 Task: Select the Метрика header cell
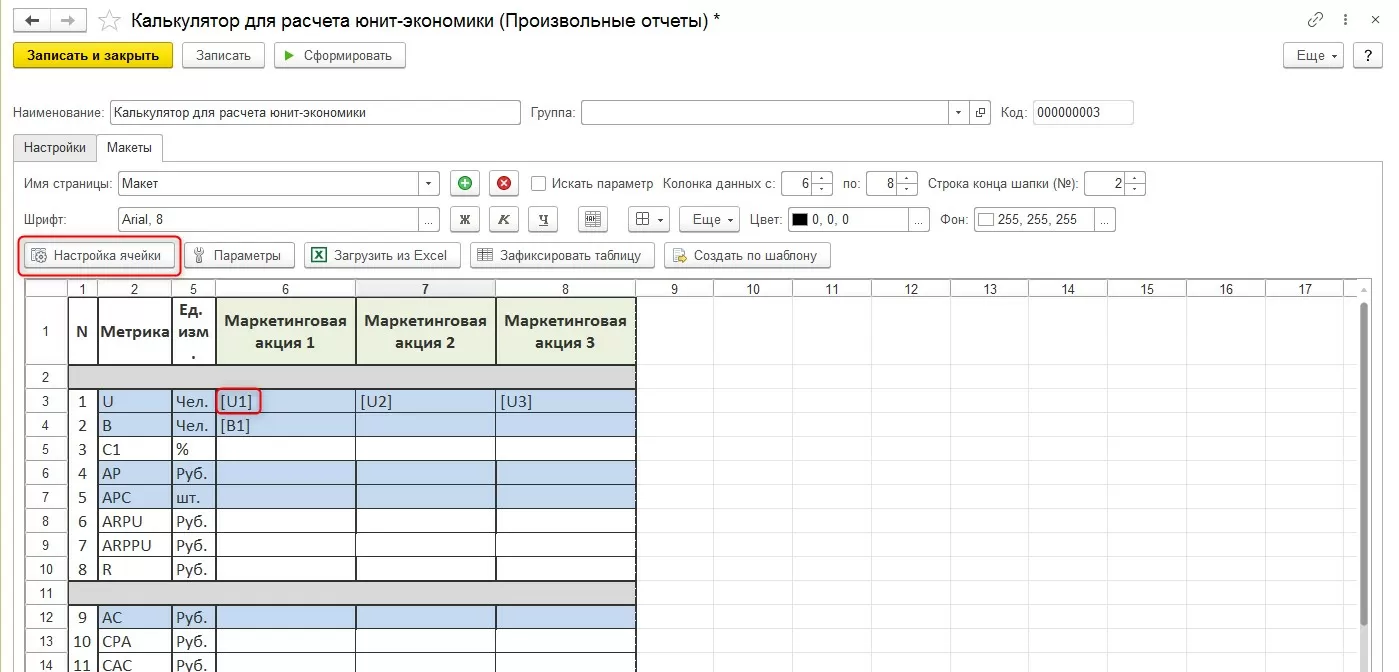click(x=134, y=331)
